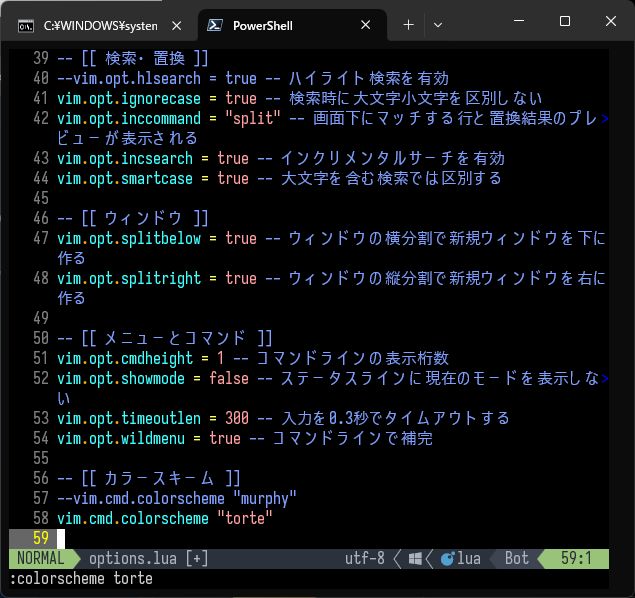Click the Lua filetype icon in status line
635x598 pixels.
click(x=448, y=559)
